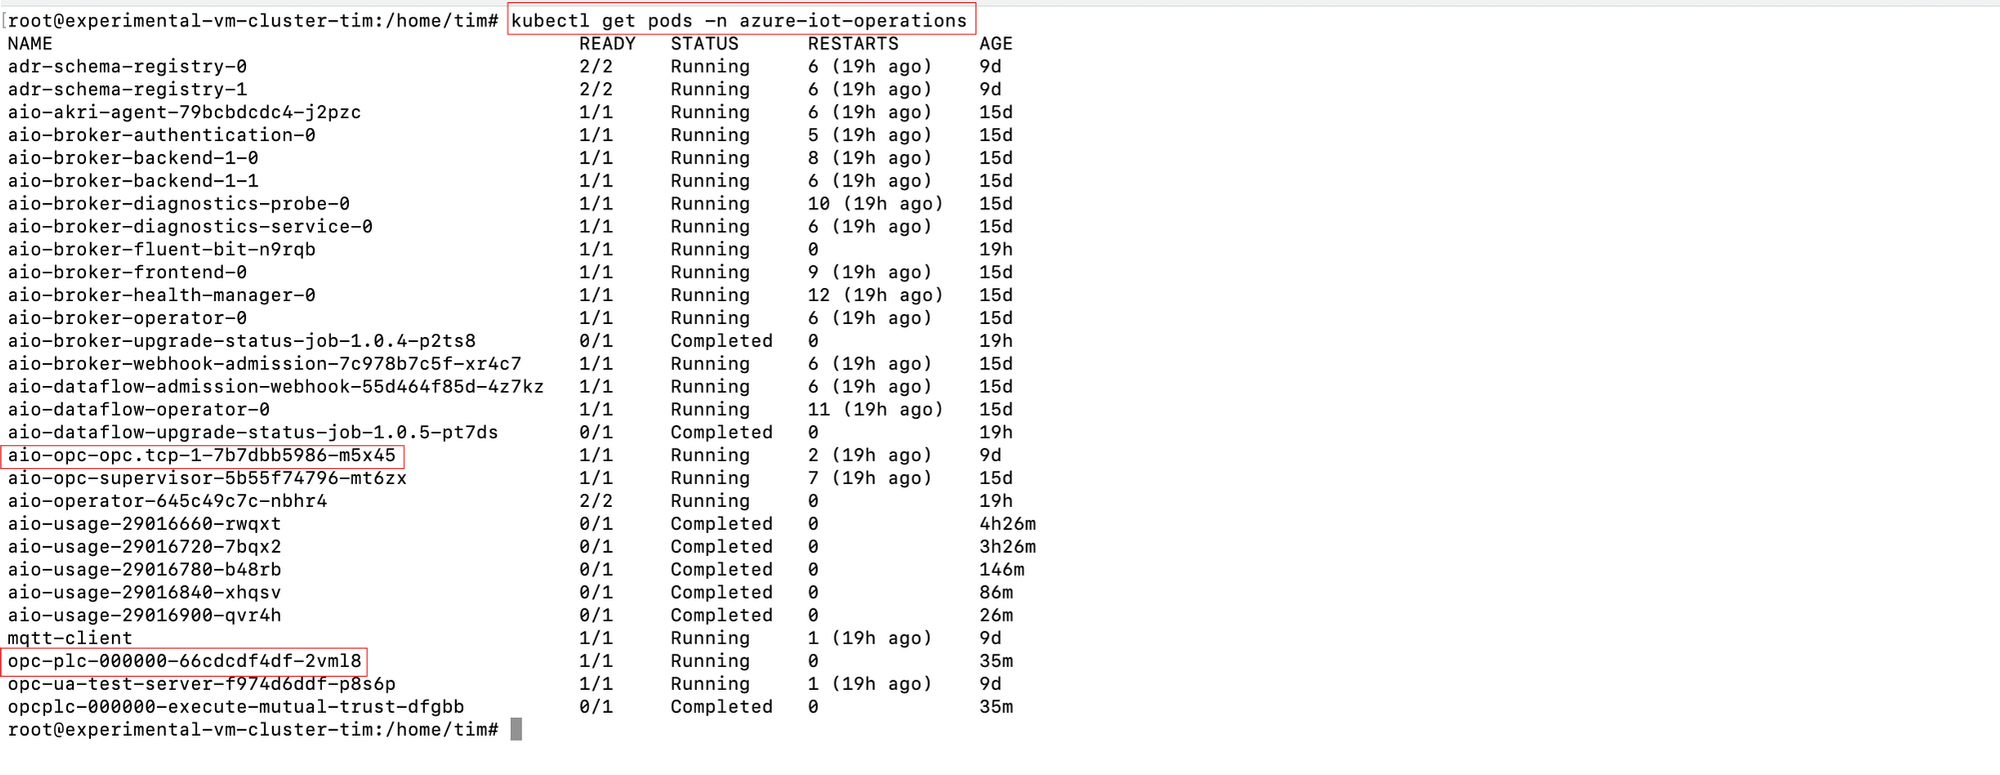Click pod aio-usage-29016840-xhqsv

click(144, 593)
